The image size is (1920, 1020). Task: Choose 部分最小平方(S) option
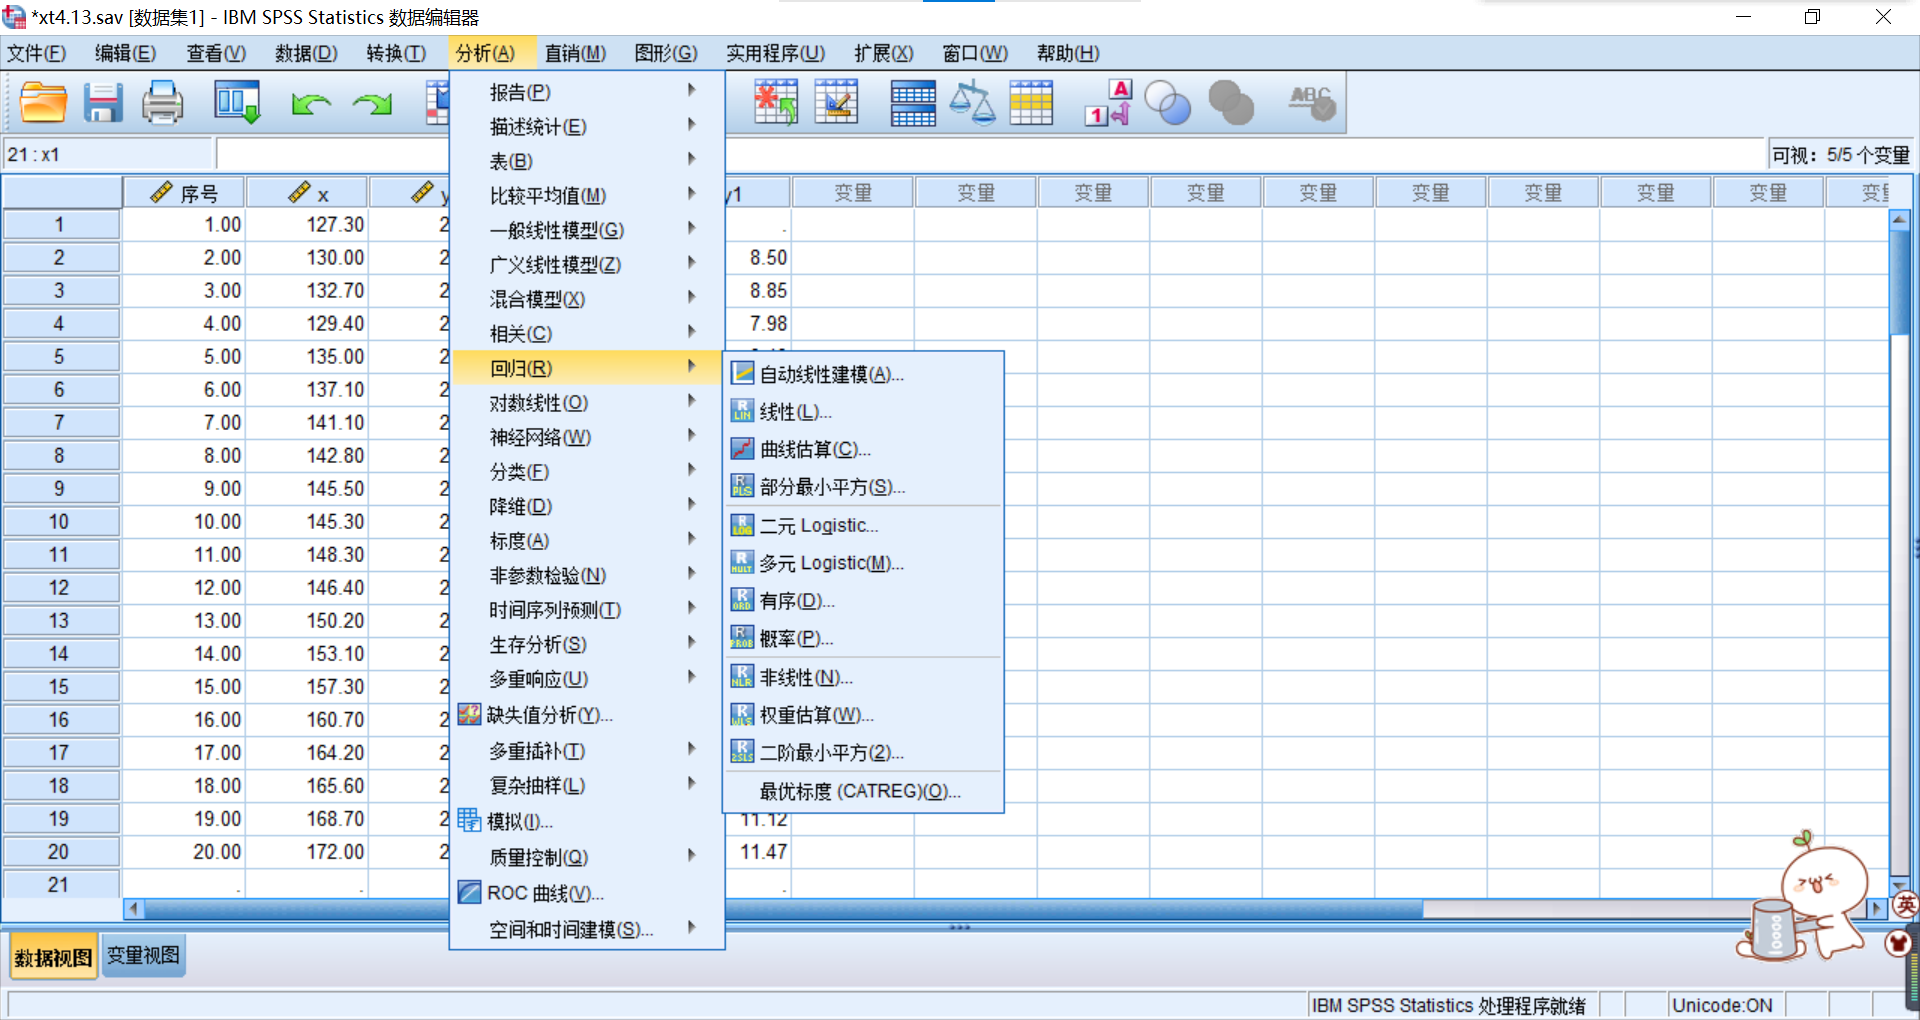click(863, 487)
